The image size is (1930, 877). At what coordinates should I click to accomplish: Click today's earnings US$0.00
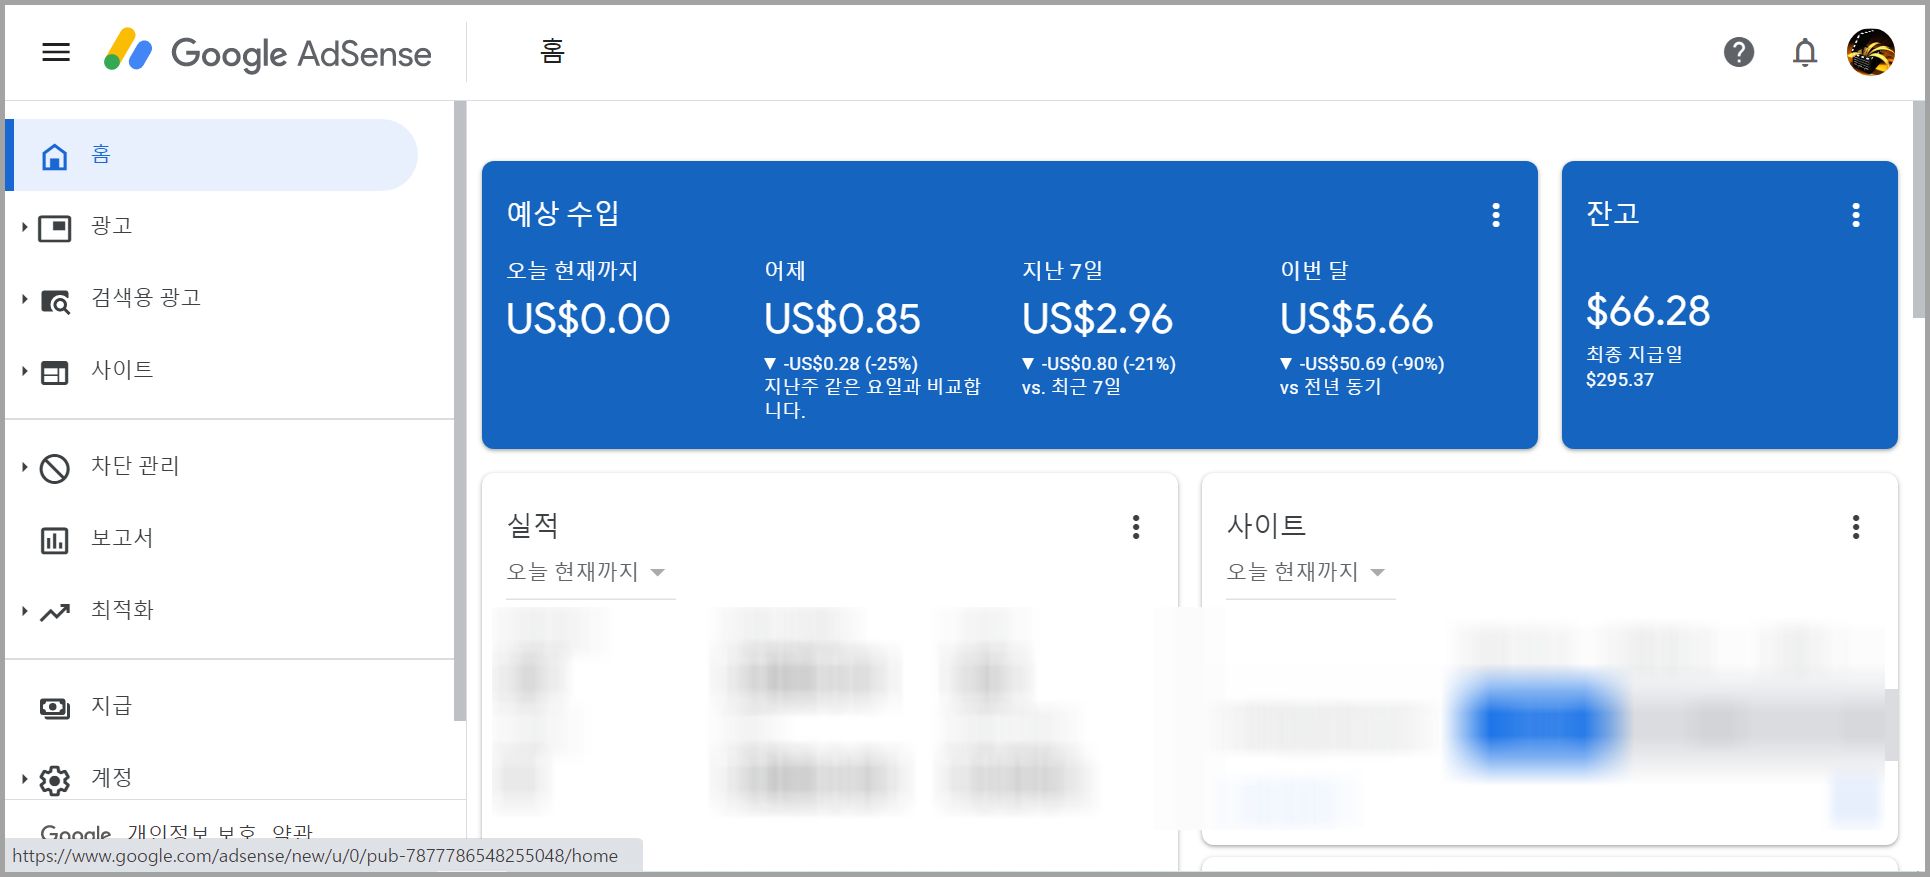coord(588,319)
